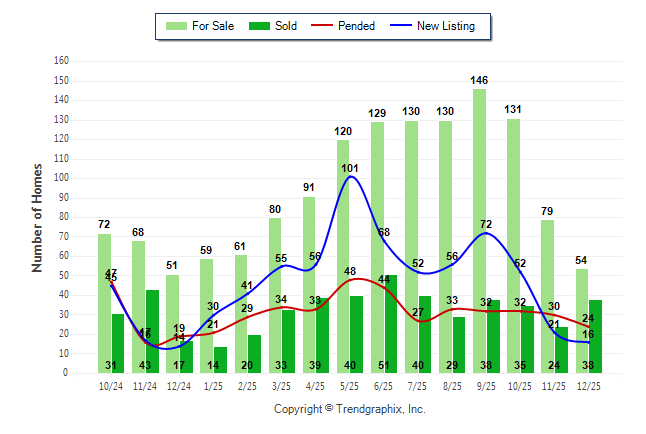Screen dimensions: 646x434
Task: Click the 5/25 label on the x-axis
Action: click(350, 385)
